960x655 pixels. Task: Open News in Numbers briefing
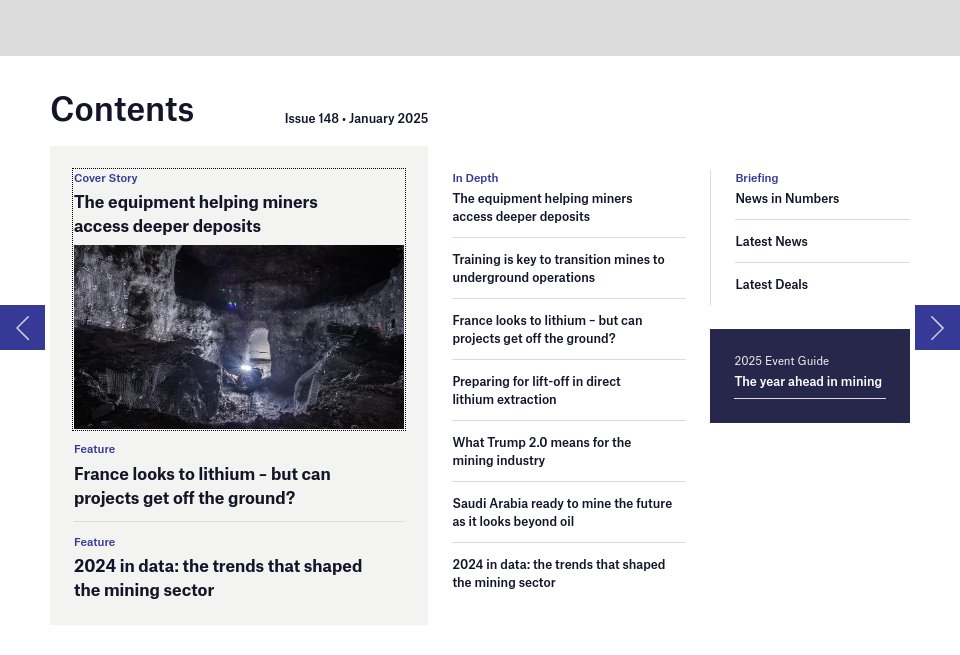(787, 198)
